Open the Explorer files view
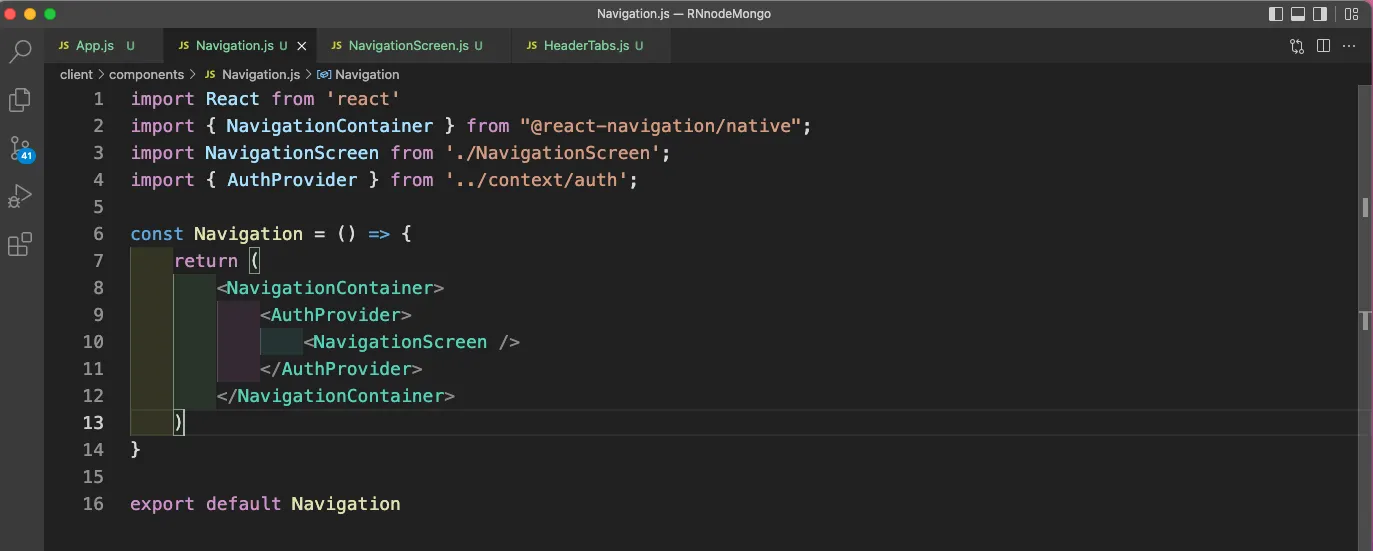The image size is (1373, 551). tap(20, 100)
